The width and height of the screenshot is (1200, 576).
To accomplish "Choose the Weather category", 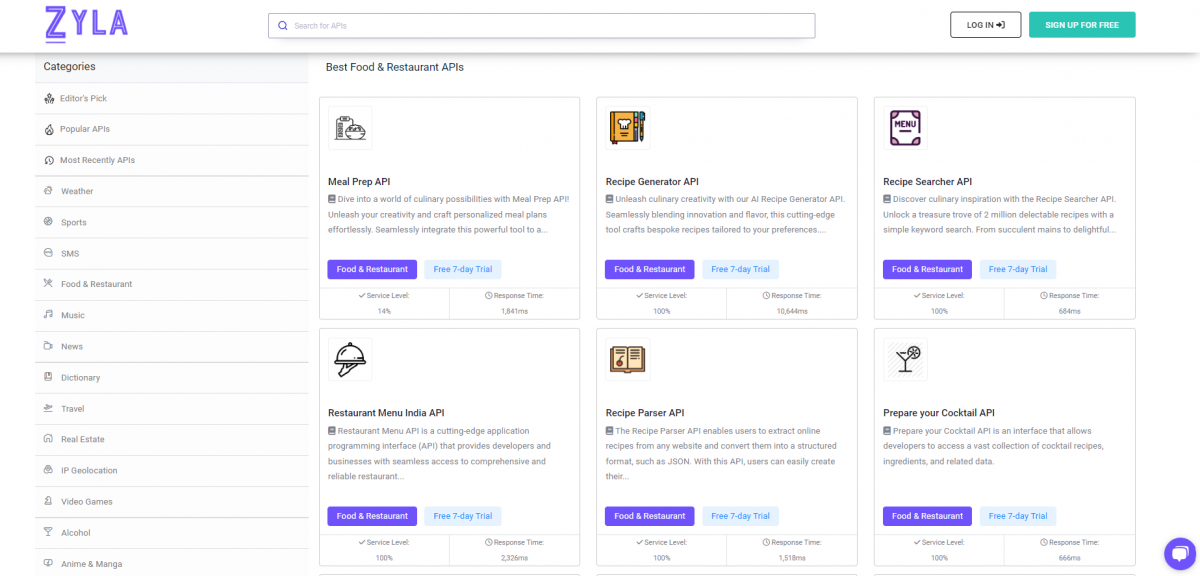I will tap(77, 191).
